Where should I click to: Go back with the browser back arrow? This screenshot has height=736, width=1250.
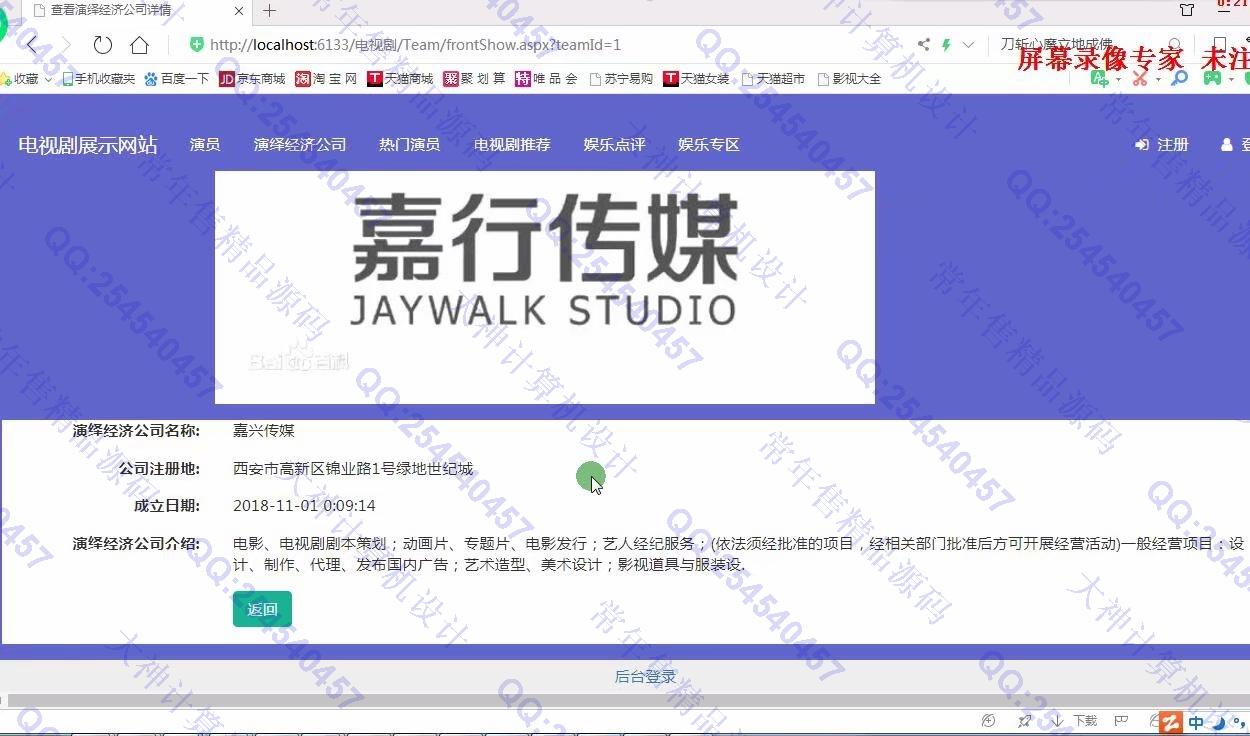point(32,45)
